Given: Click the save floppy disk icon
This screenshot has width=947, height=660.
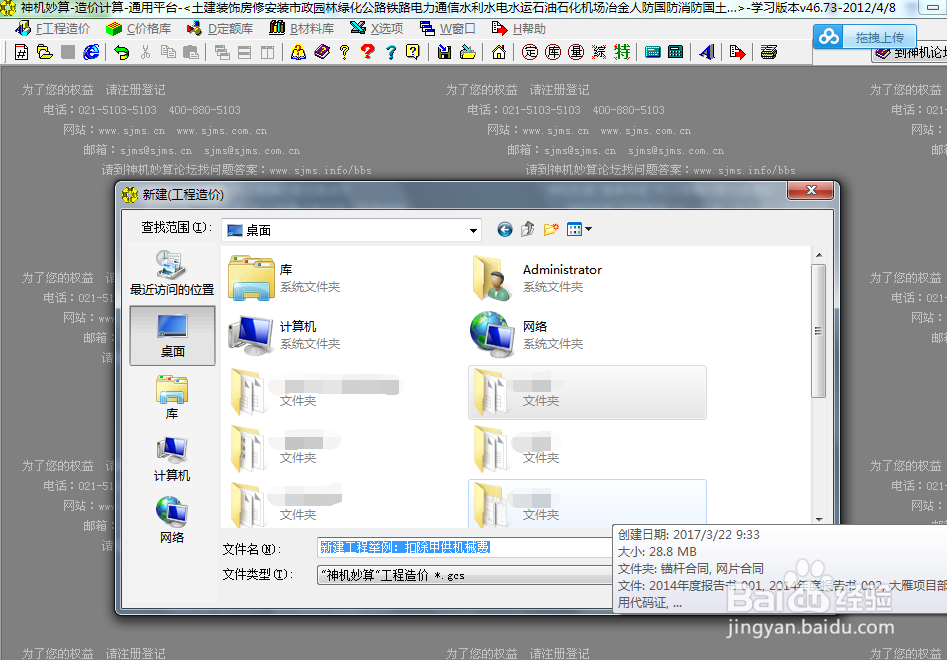Looking at the screenshot, I should (x=445, y=53).
